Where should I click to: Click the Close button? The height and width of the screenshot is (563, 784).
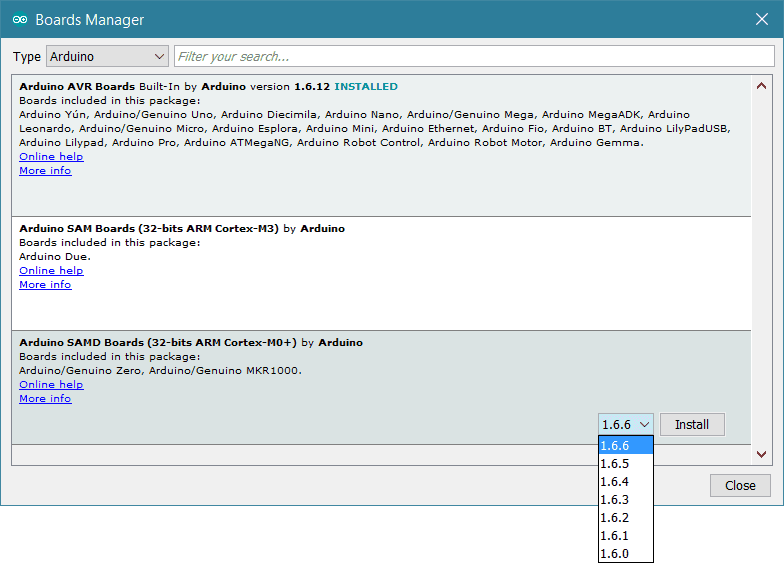[740, 486]
